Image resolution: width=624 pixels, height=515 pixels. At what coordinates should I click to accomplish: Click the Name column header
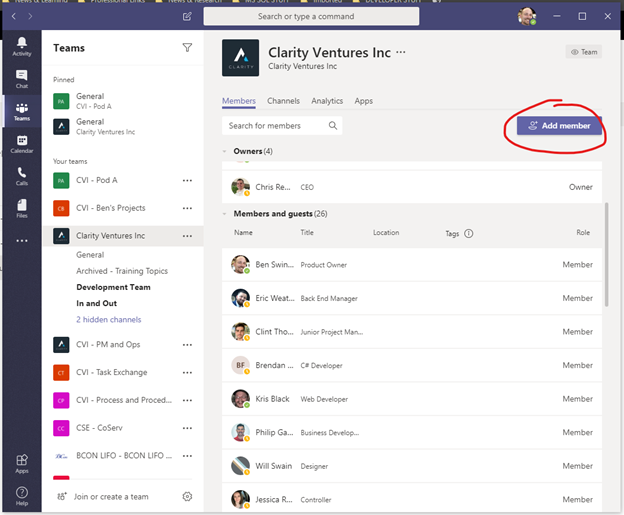[243, 232]
